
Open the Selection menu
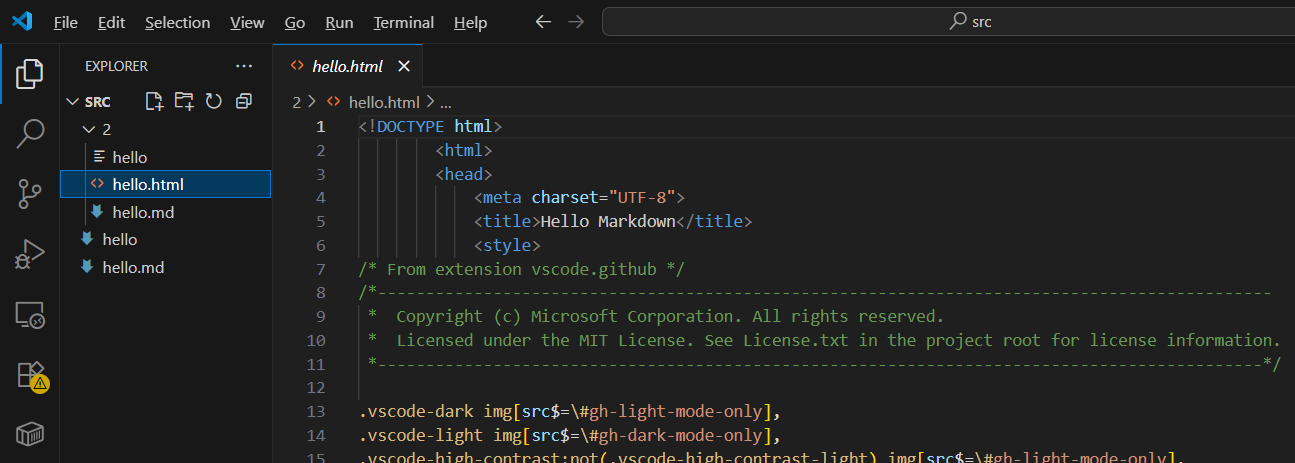(x=177, y=22)
